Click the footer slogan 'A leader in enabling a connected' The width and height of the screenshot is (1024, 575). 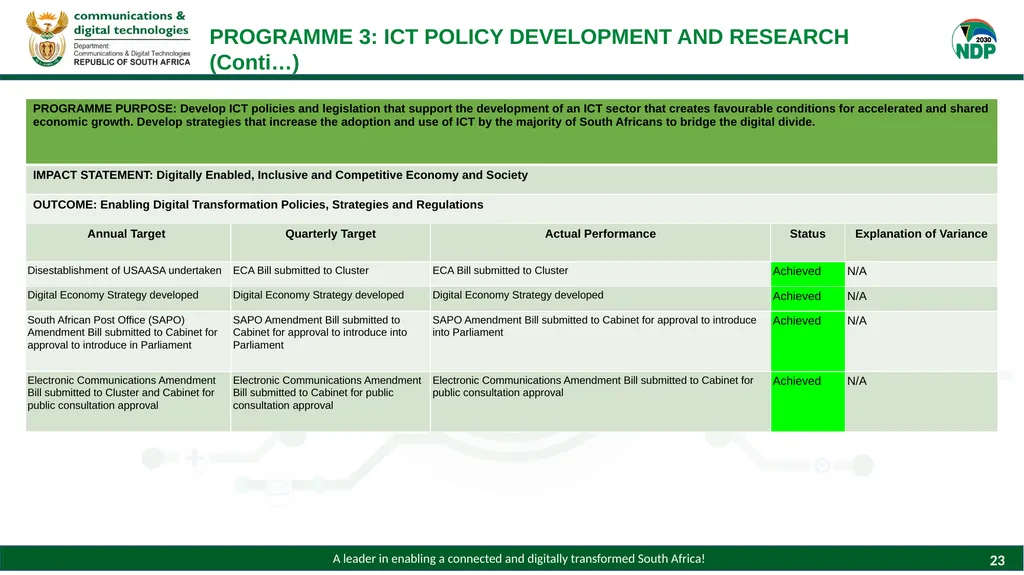pyautogui.click(x=519, y=559)
